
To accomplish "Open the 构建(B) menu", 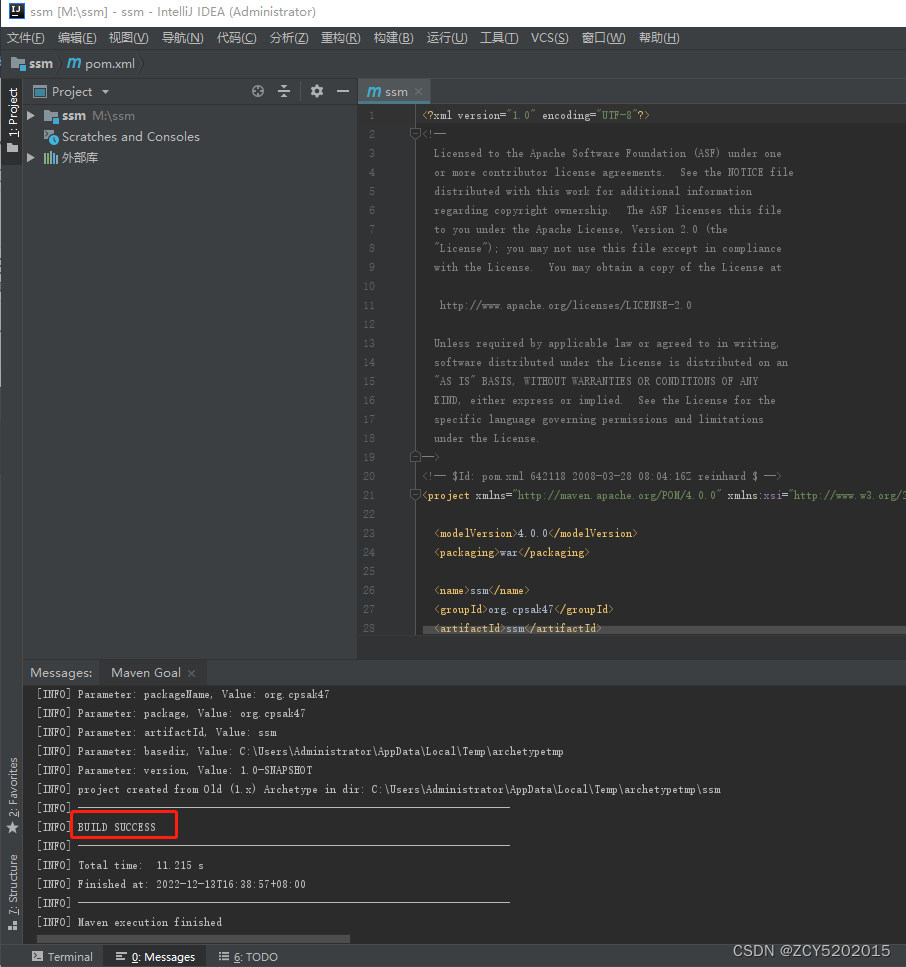I will pos(393,38).
